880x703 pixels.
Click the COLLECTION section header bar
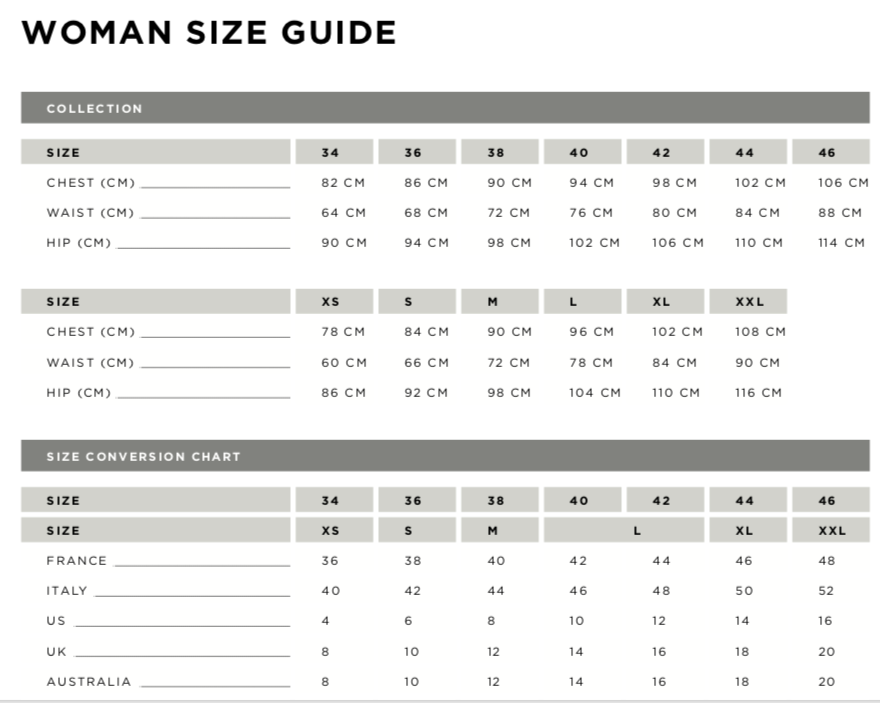(445, 108)
